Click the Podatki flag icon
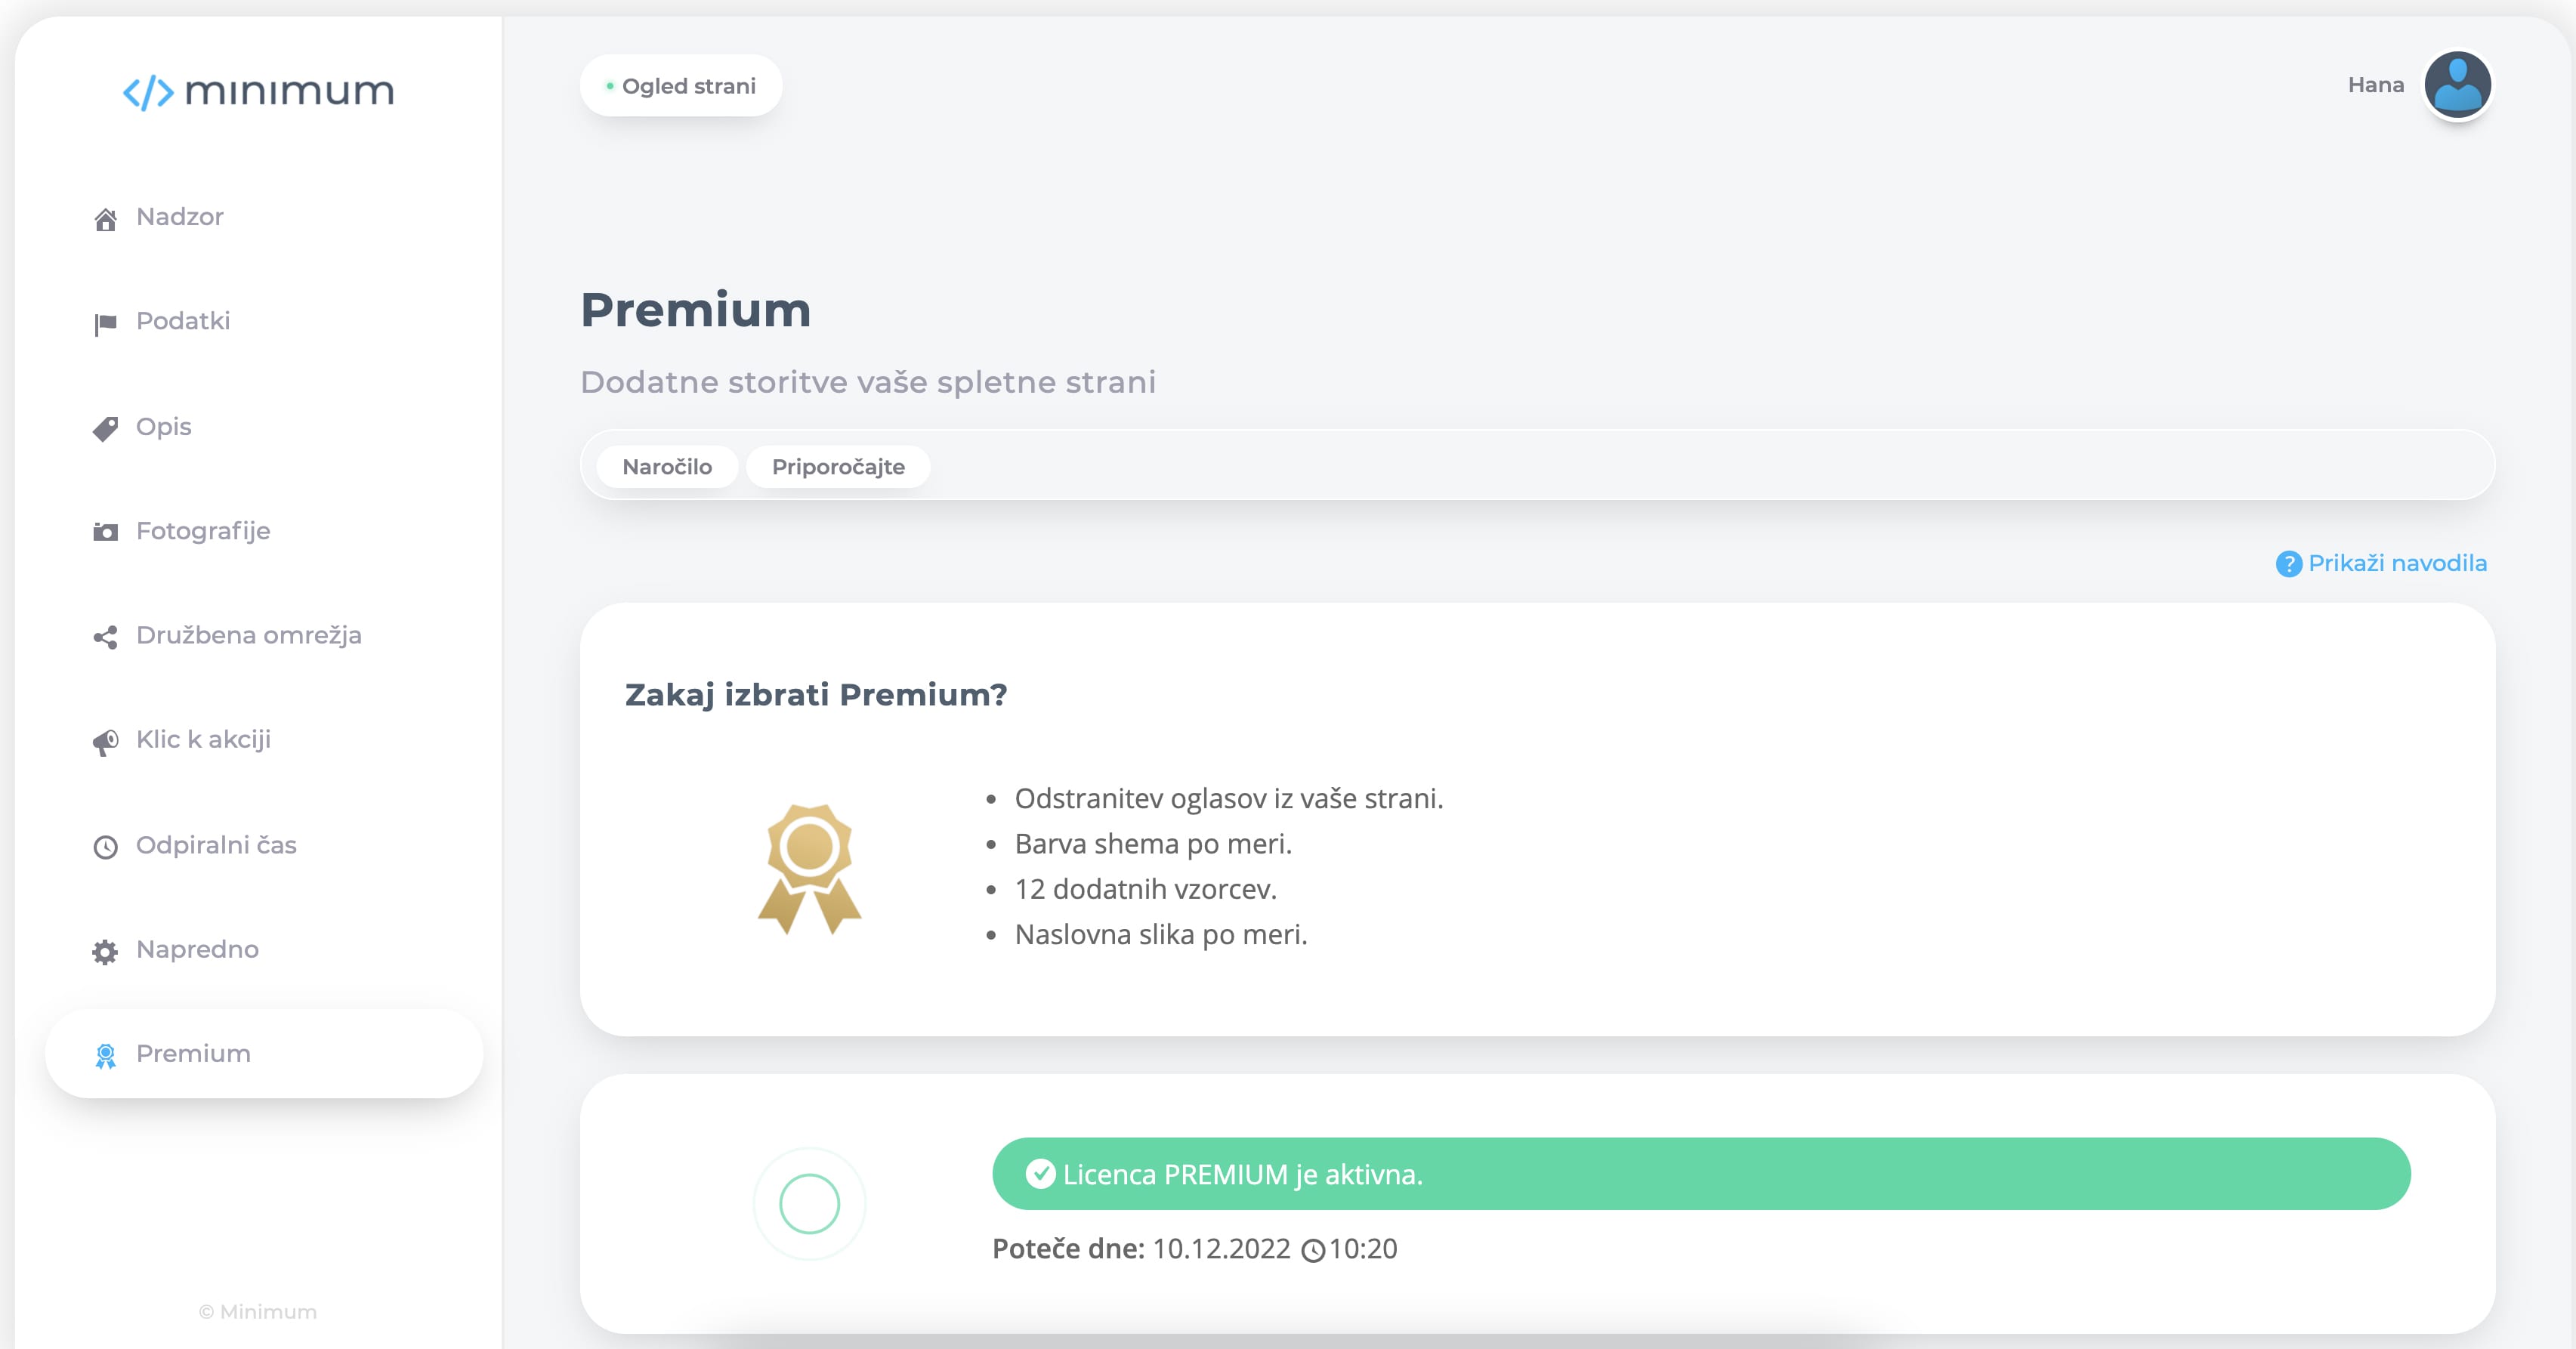The image size is (2576, 1349). (x=105, y=324)
